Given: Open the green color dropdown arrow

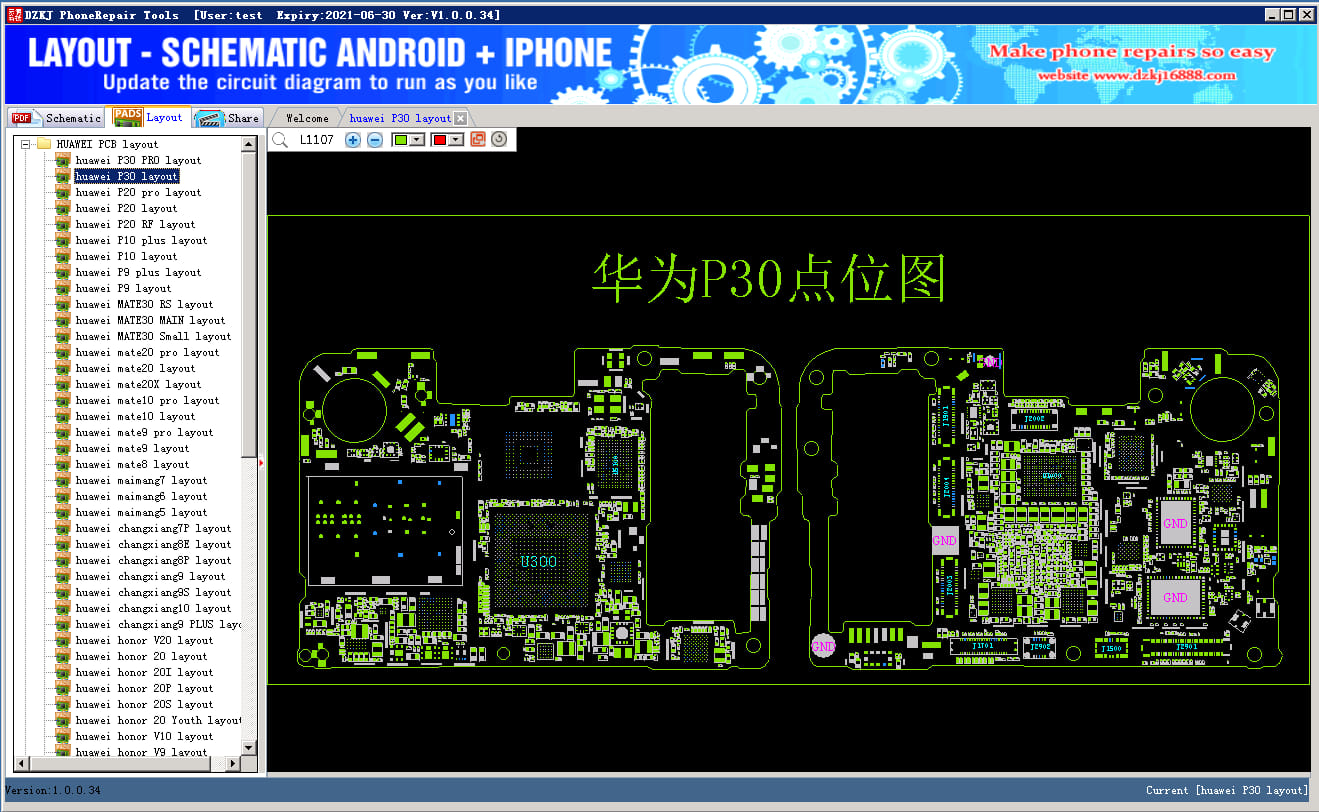Looking at the screenshot, I should (418, 140).
